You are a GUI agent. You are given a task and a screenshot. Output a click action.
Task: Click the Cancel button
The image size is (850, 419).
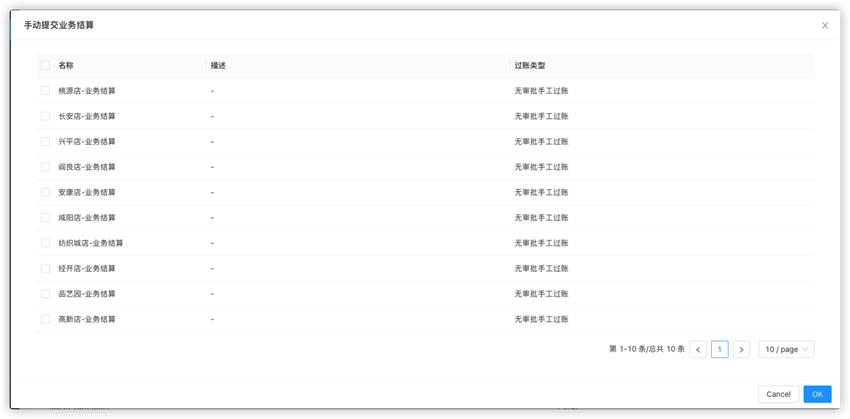(778, 394)
